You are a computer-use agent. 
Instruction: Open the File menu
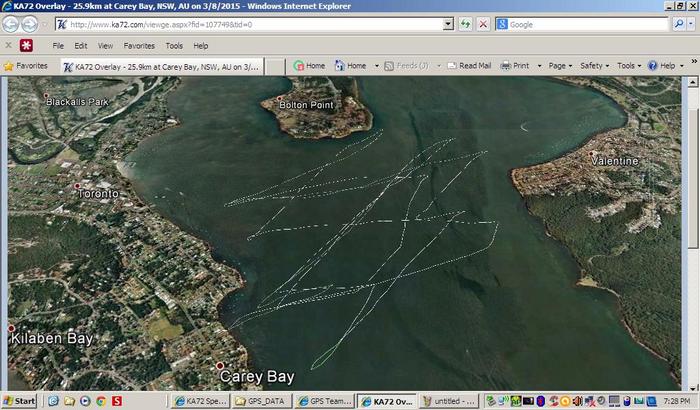coord(58,45)
